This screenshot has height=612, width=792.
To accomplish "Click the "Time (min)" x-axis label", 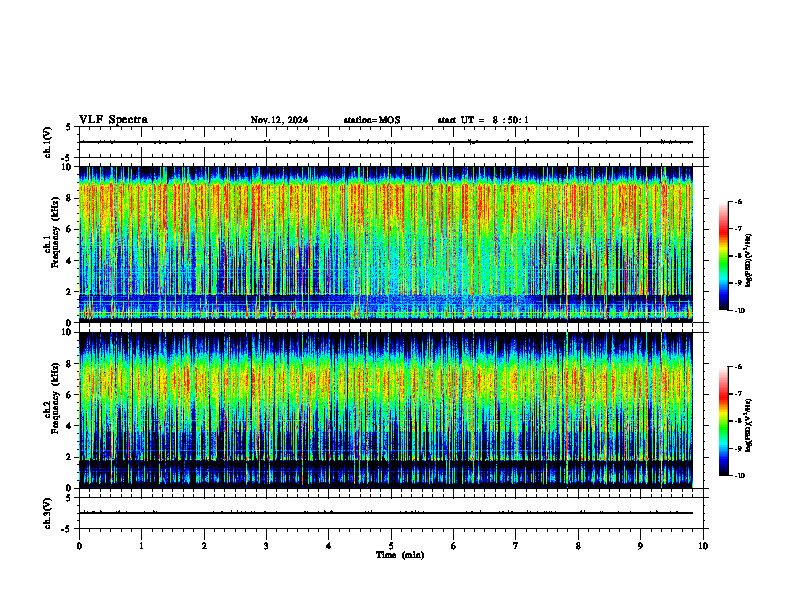I will (x=400, y=555).
